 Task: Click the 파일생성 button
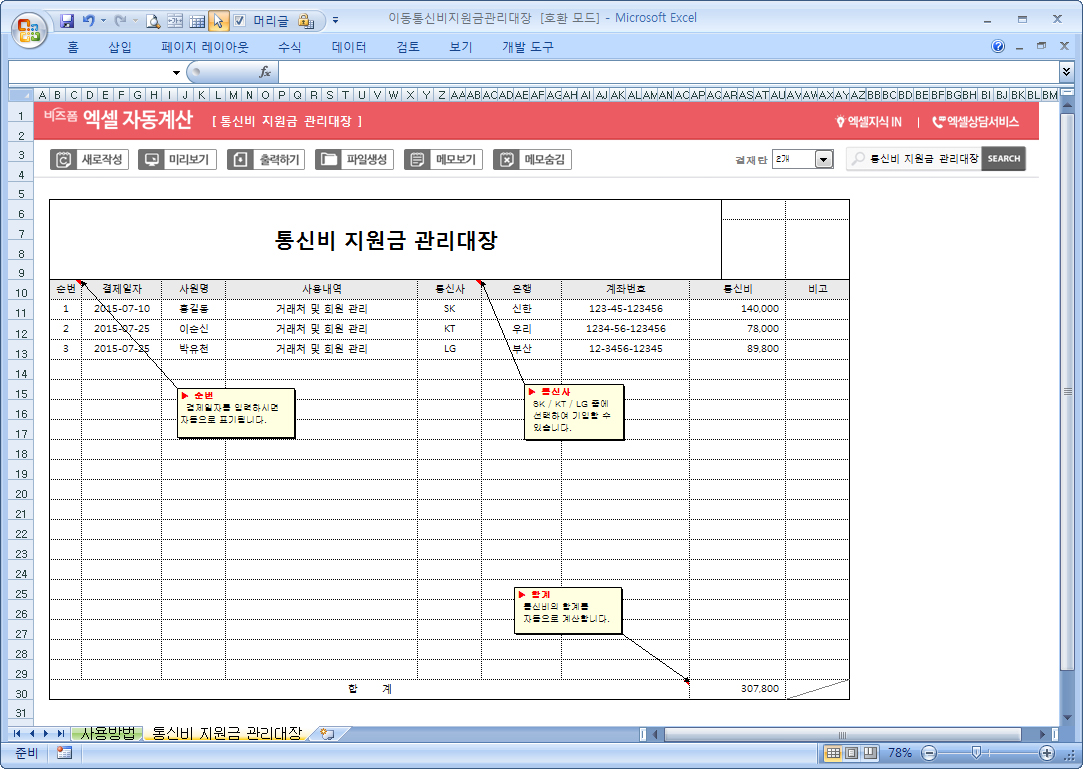tap(354, 160)
